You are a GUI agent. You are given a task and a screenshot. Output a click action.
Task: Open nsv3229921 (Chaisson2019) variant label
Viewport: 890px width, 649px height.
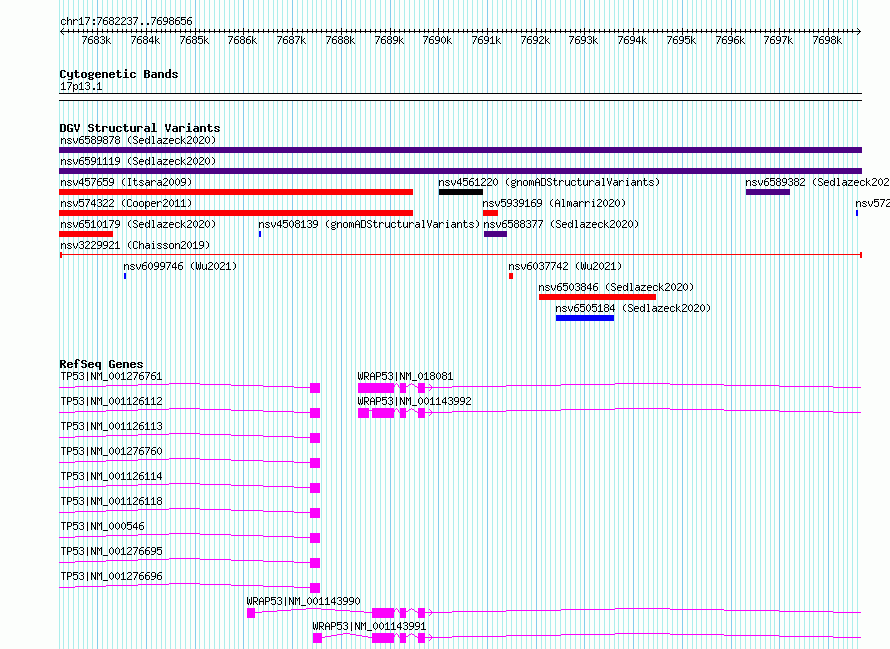tap(135, 245)
